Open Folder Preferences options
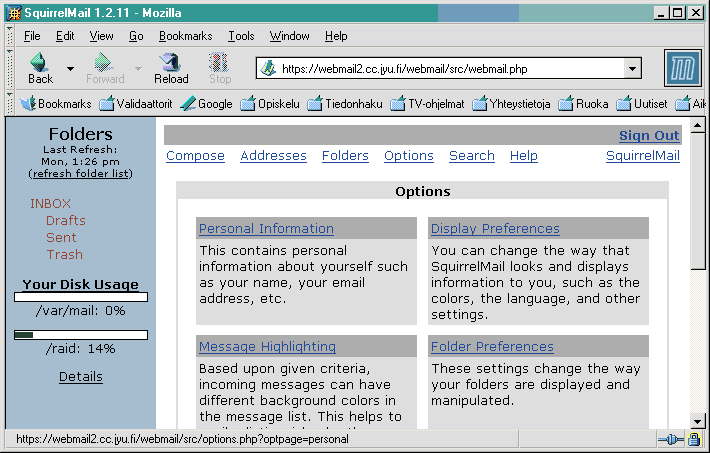The height and width of the screenshot is (453, 710). tap(492, 346)
